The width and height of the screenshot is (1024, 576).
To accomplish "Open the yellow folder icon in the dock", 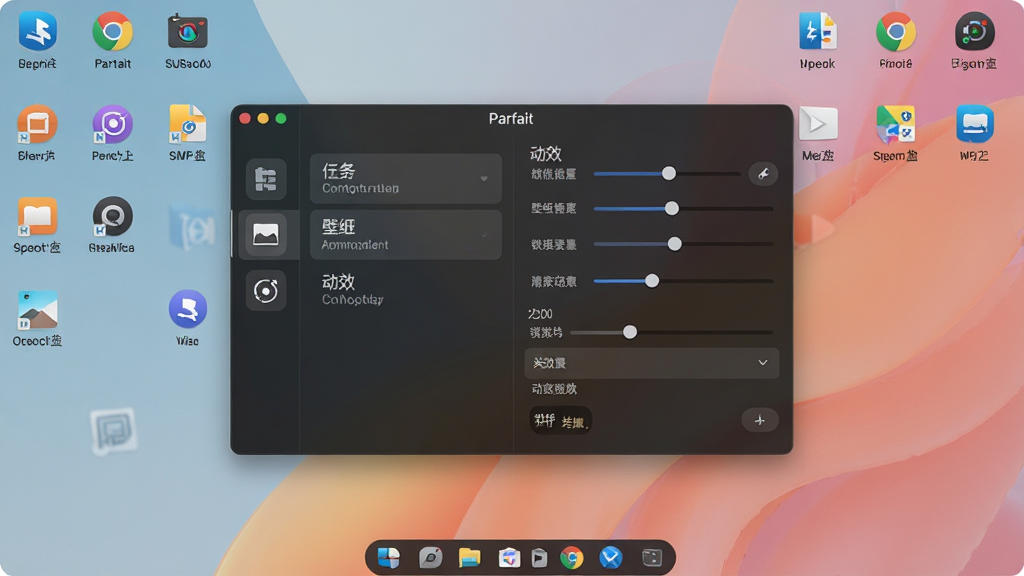I will (x=470, y=558).
